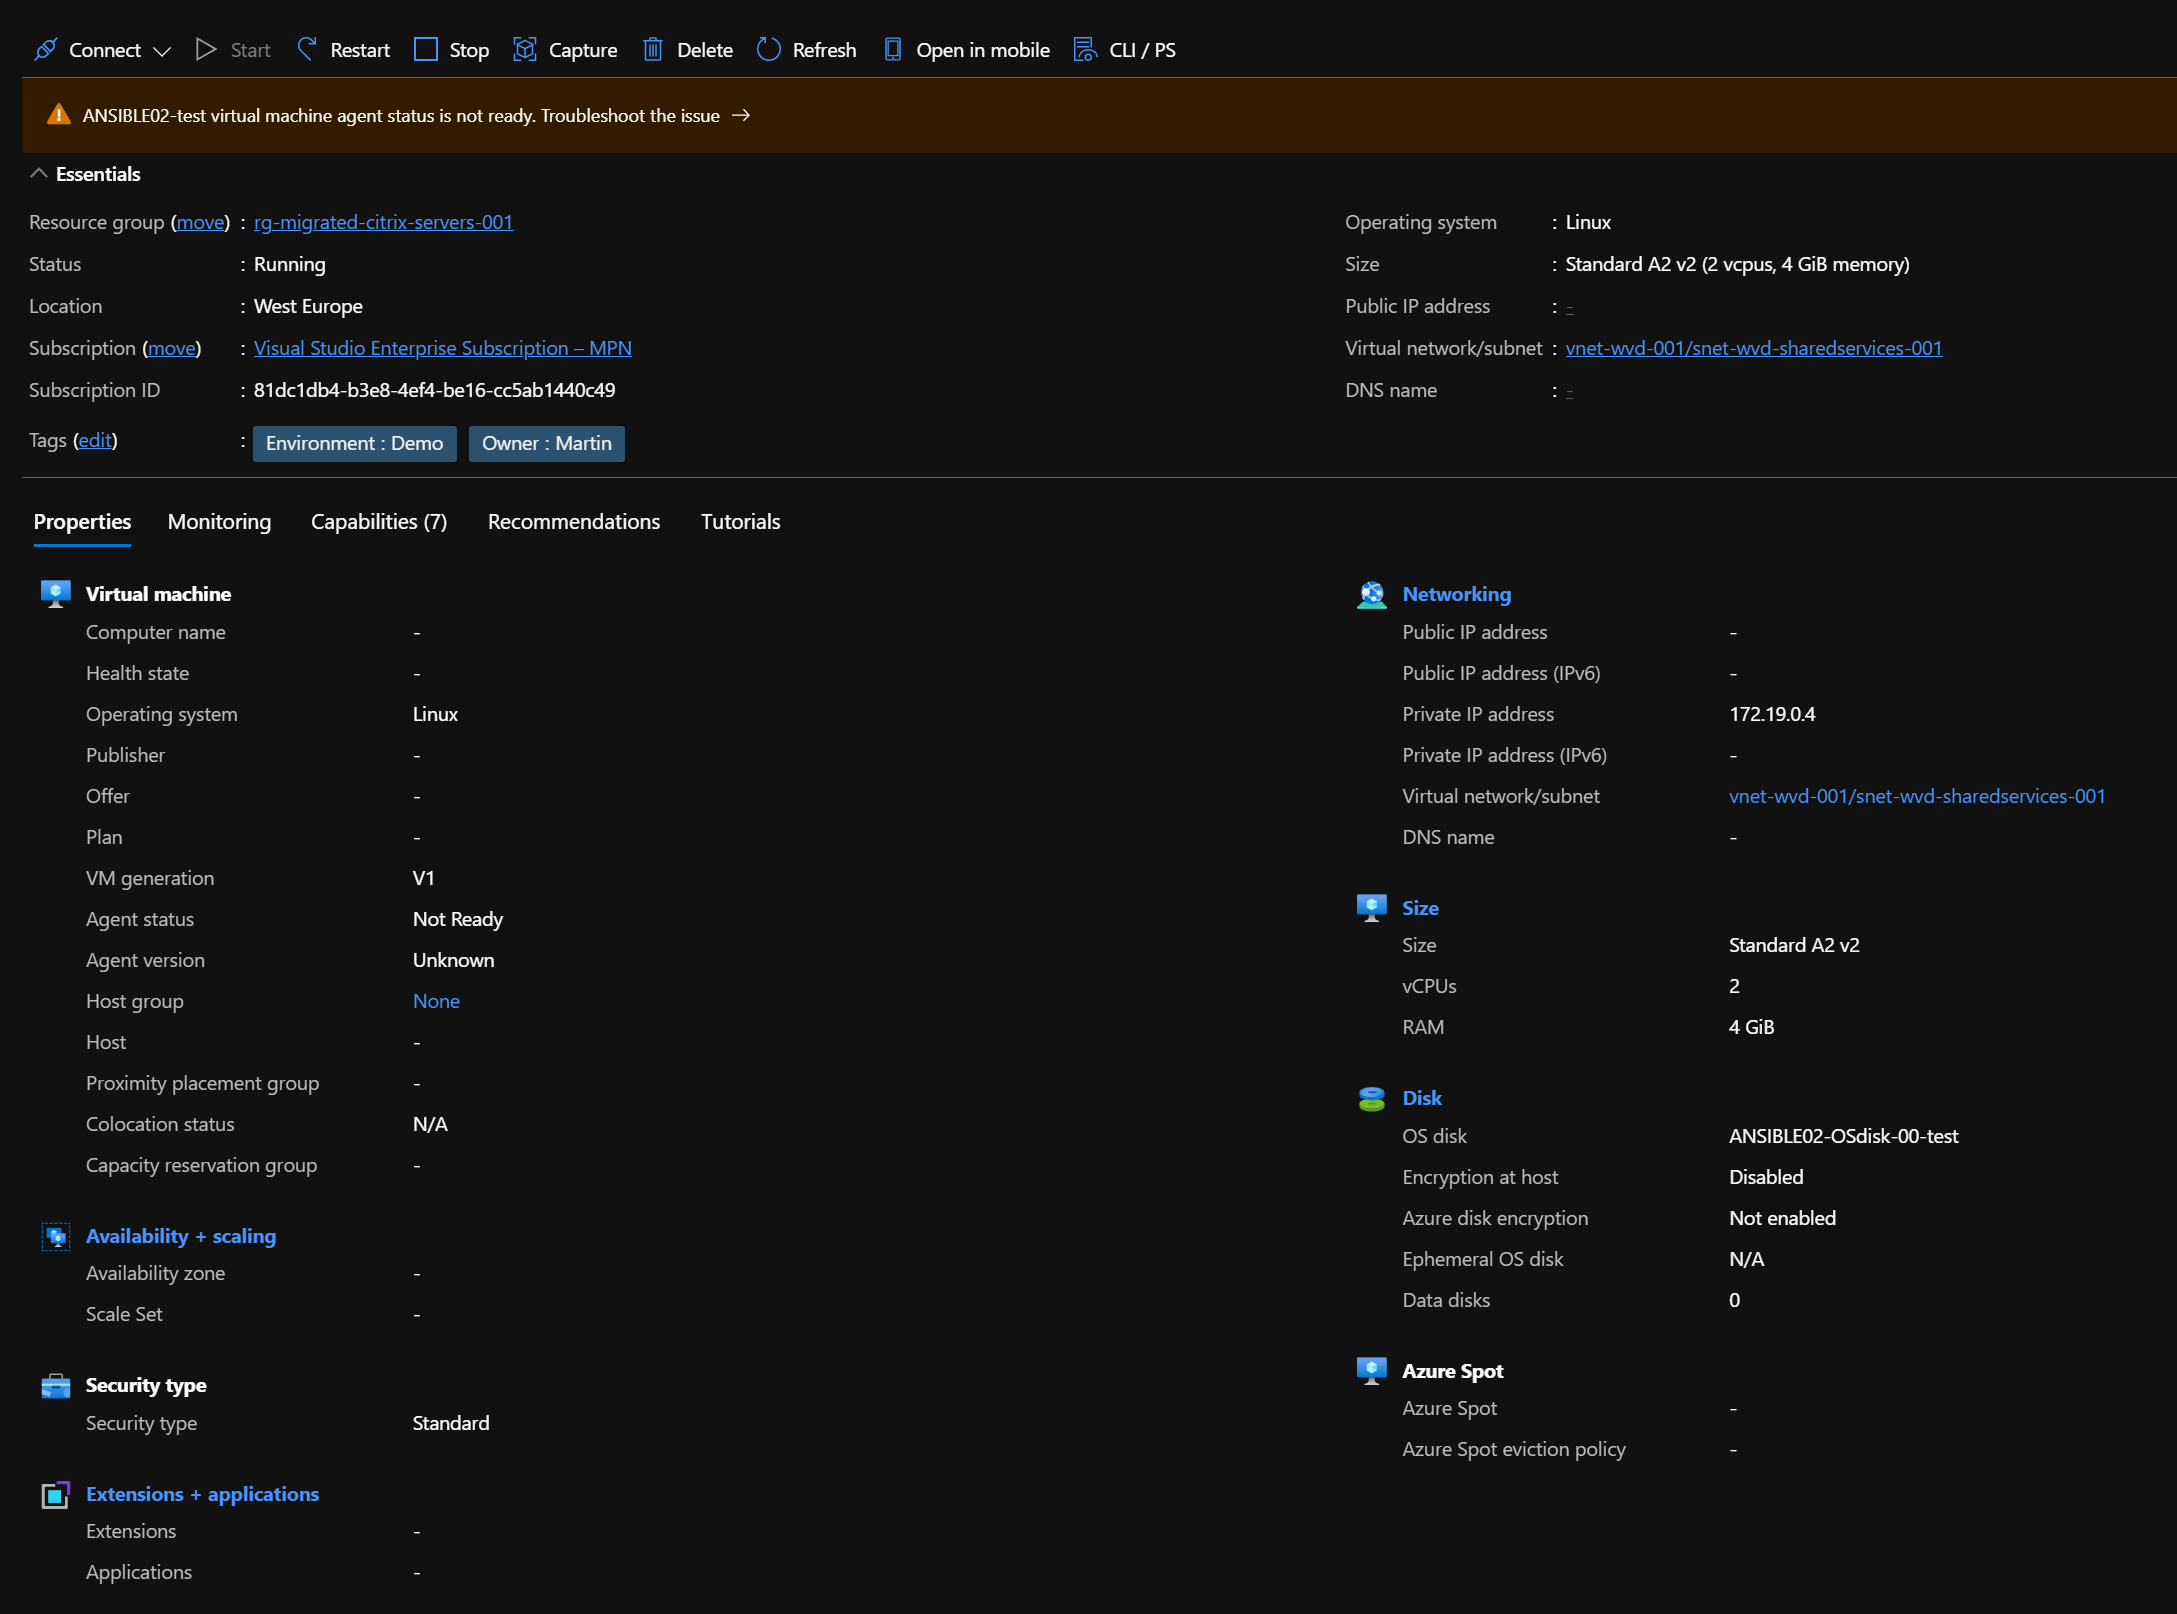The height and width of the screenshot is (1614, 2177).
Task: Click the Availability + scaling icon
Action: tap(56, 1237)
